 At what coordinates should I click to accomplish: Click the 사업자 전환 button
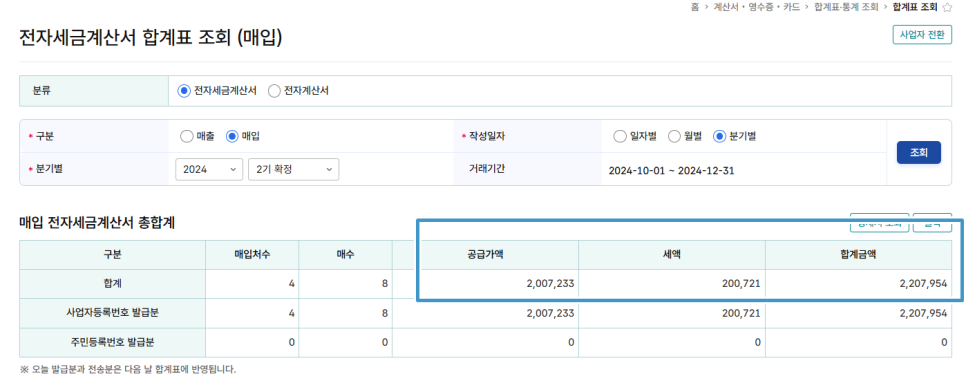point(922,35)
